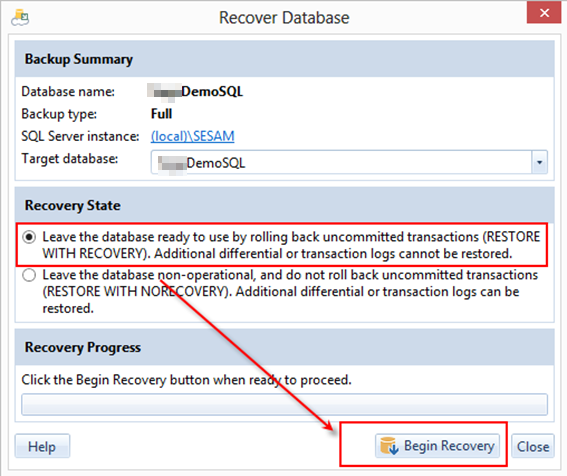
Task: Select RESTORE WITH NORECOVERY radio button
Action: coord(29,275)
